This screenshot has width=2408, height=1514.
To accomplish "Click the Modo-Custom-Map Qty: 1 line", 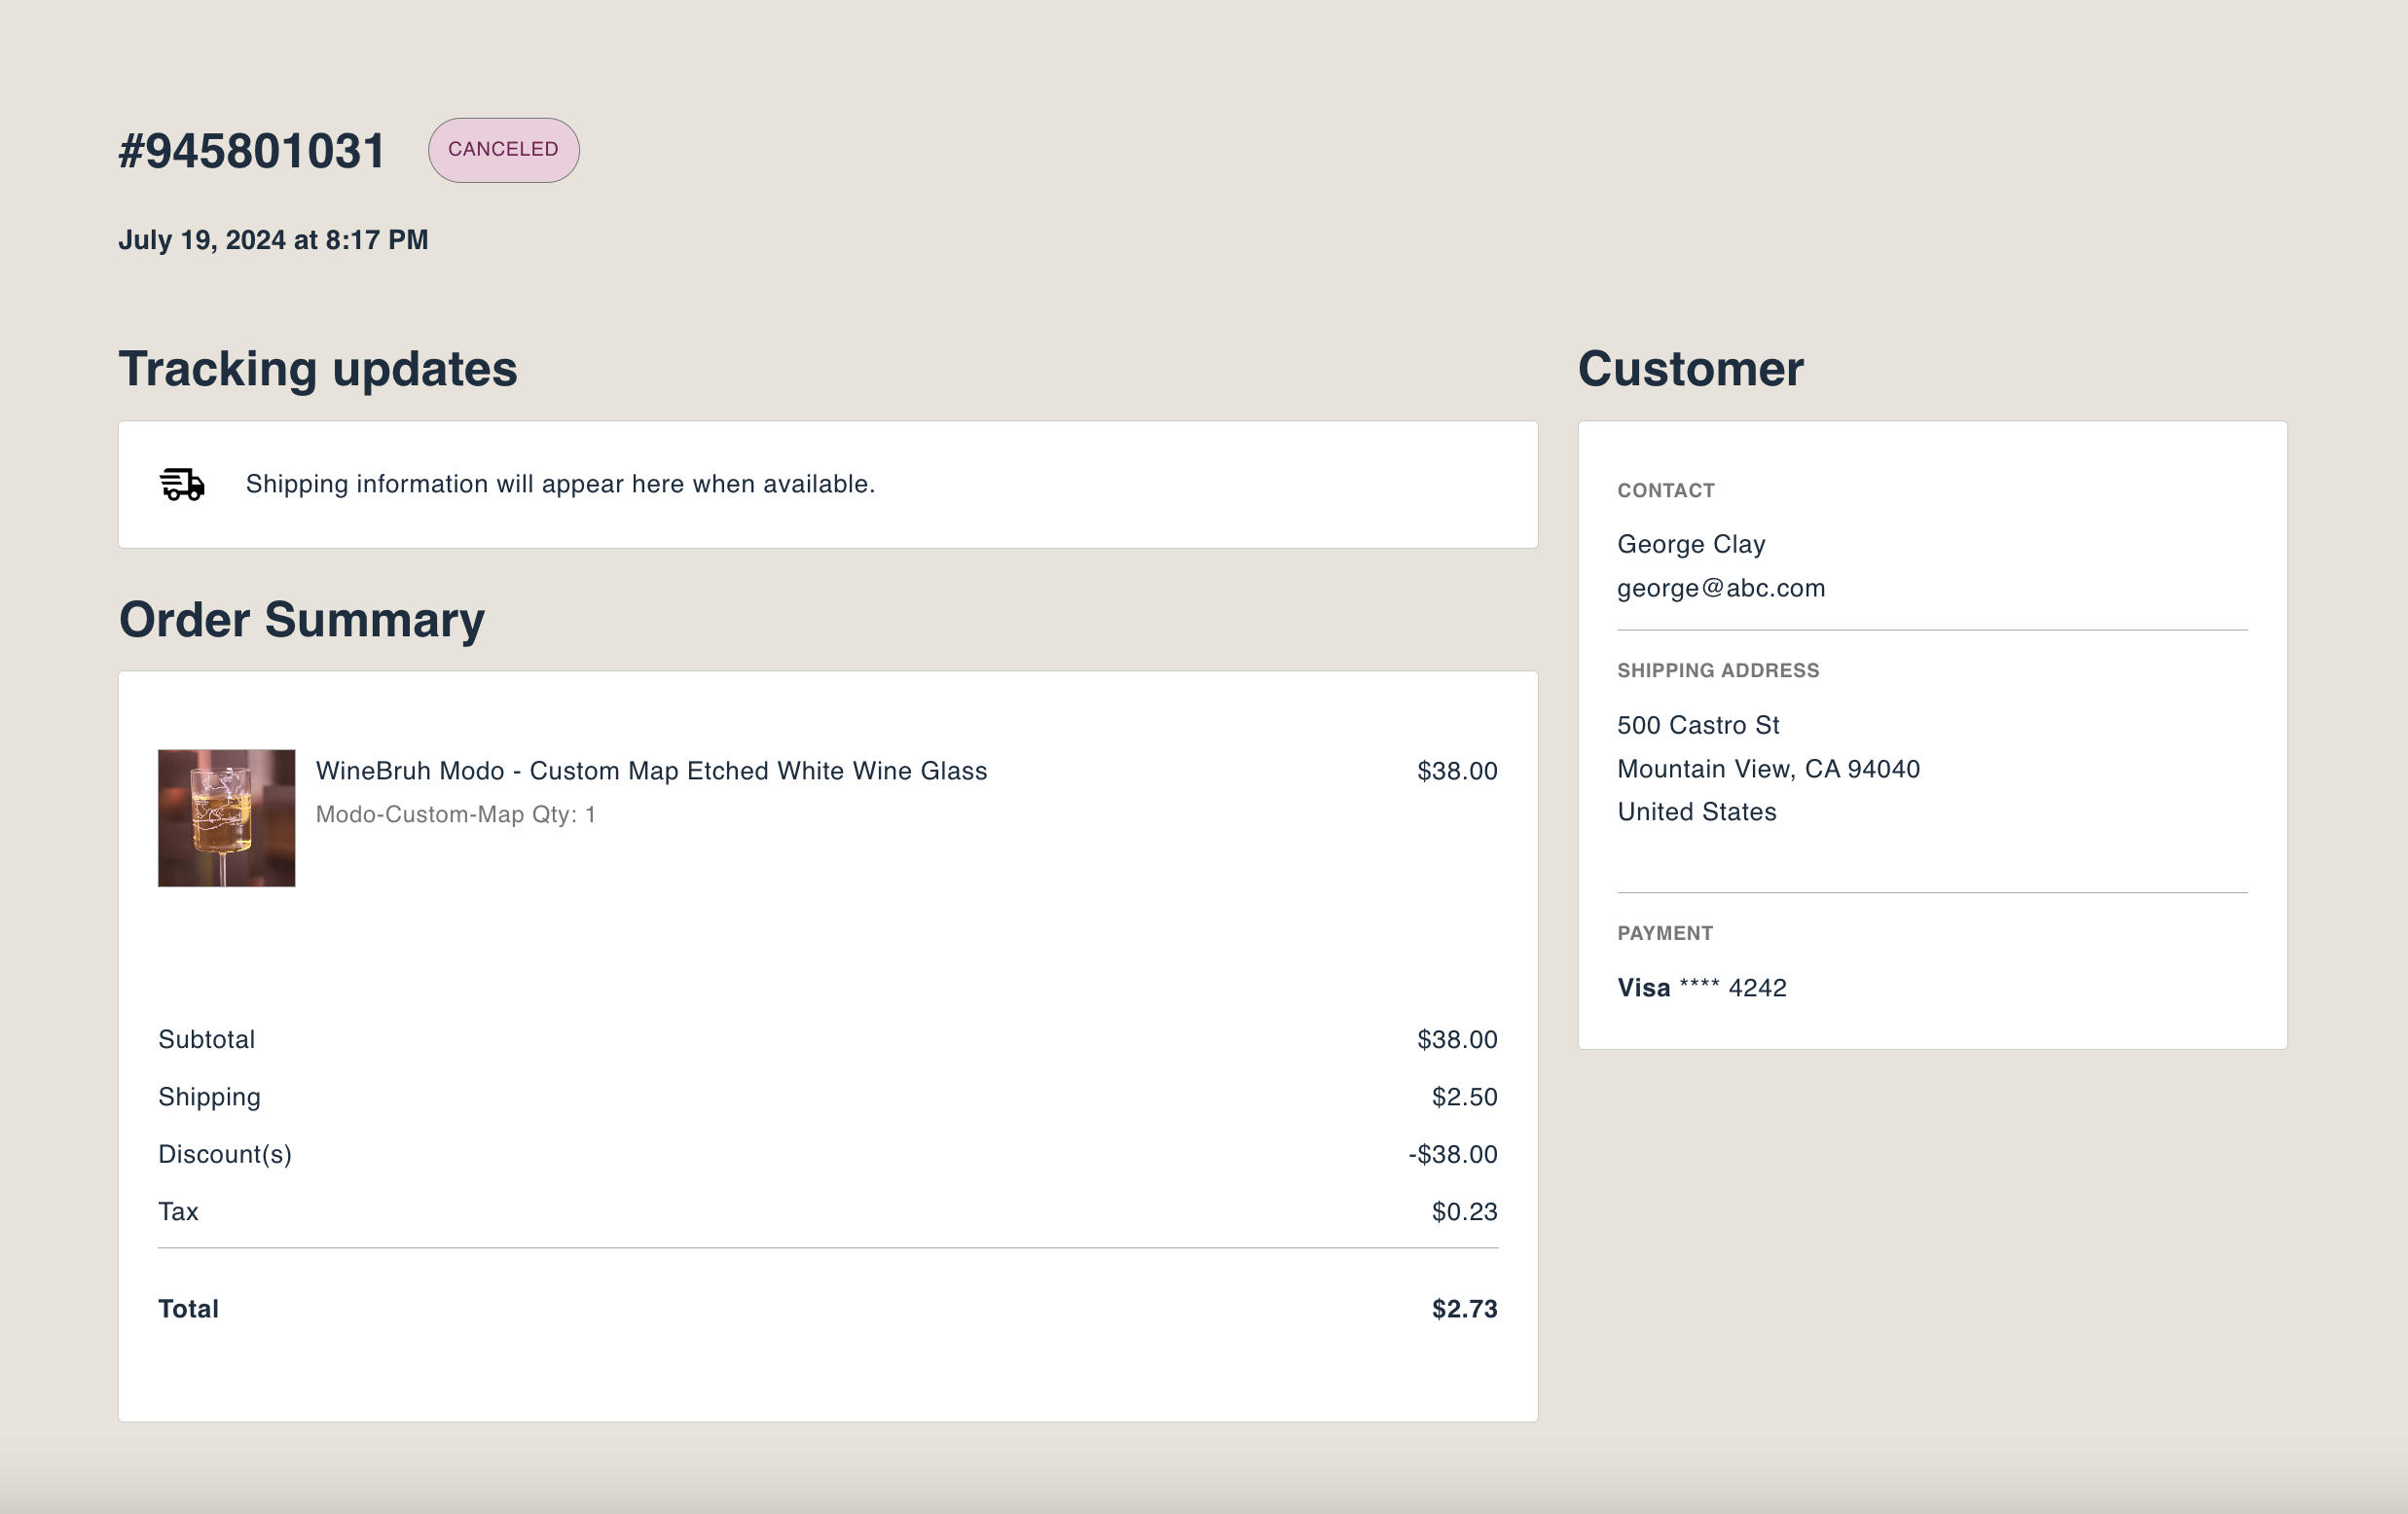I will point(455,814).
